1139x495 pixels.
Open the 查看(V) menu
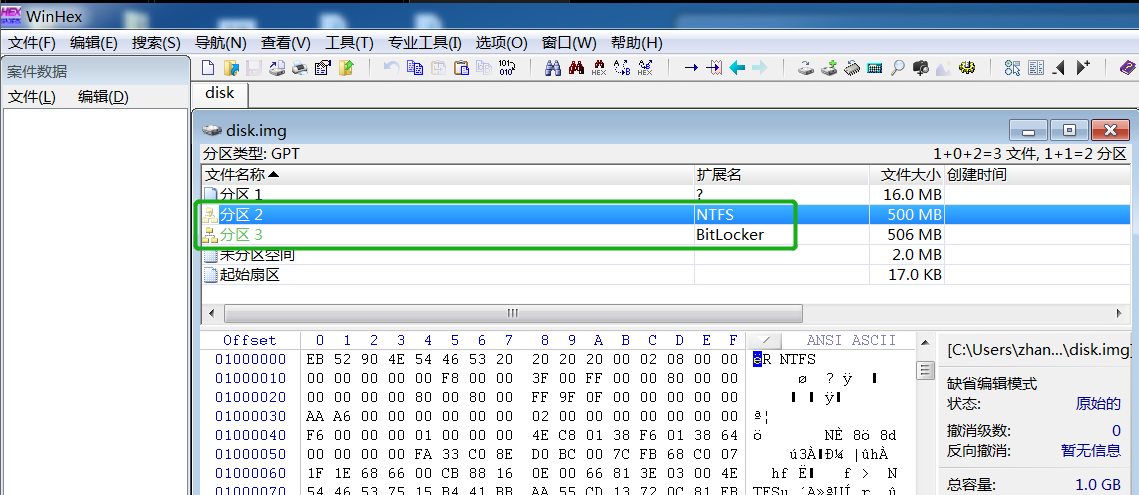coord(285,43)
